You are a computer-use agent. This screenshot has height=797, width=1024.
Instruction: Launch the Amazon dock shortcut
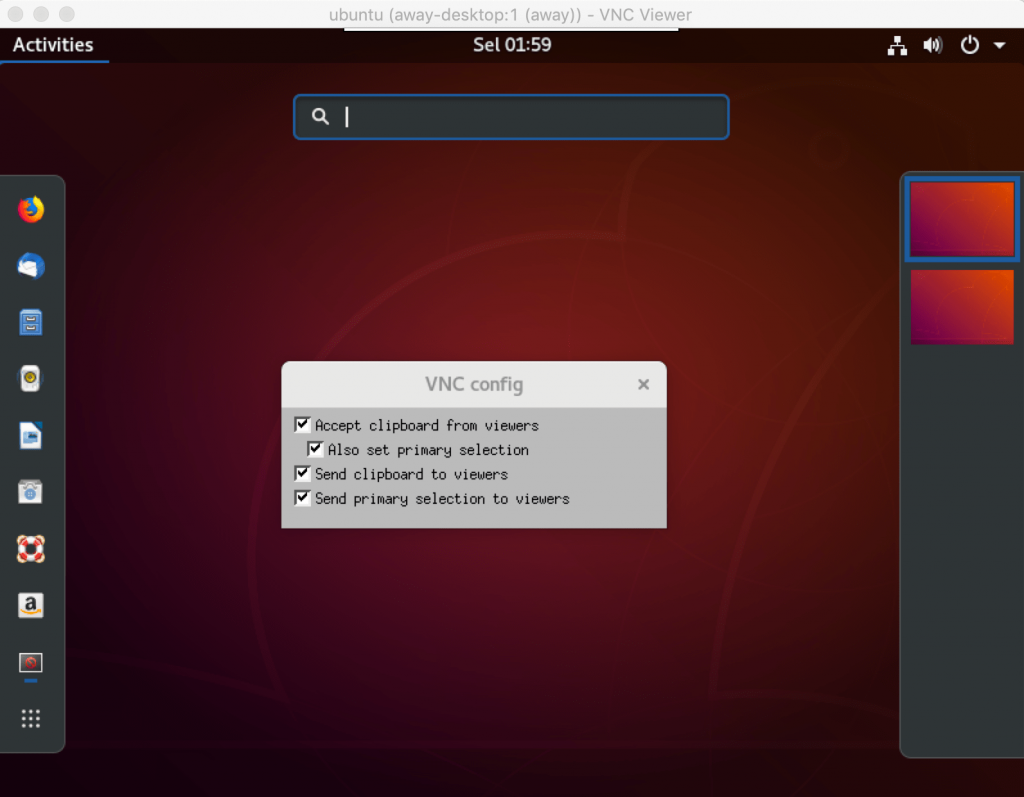pyautogui.click(x=31, y=605)
